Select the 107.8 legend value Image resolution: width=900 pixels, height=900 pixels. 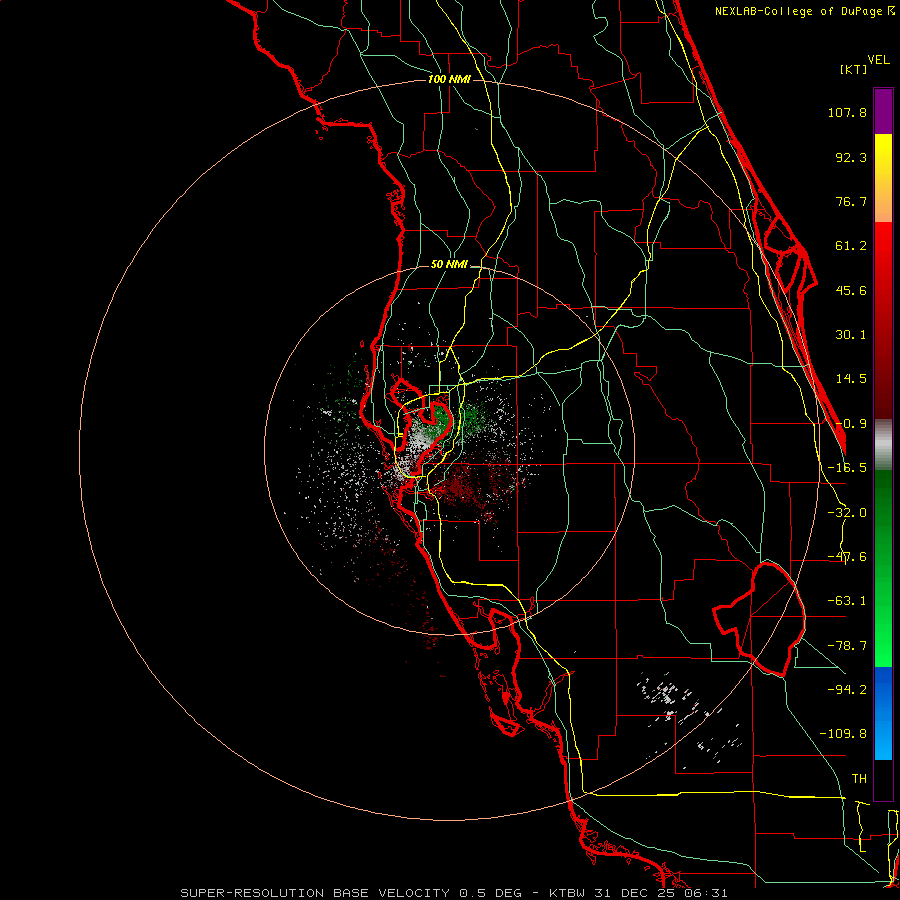(847, 112)
